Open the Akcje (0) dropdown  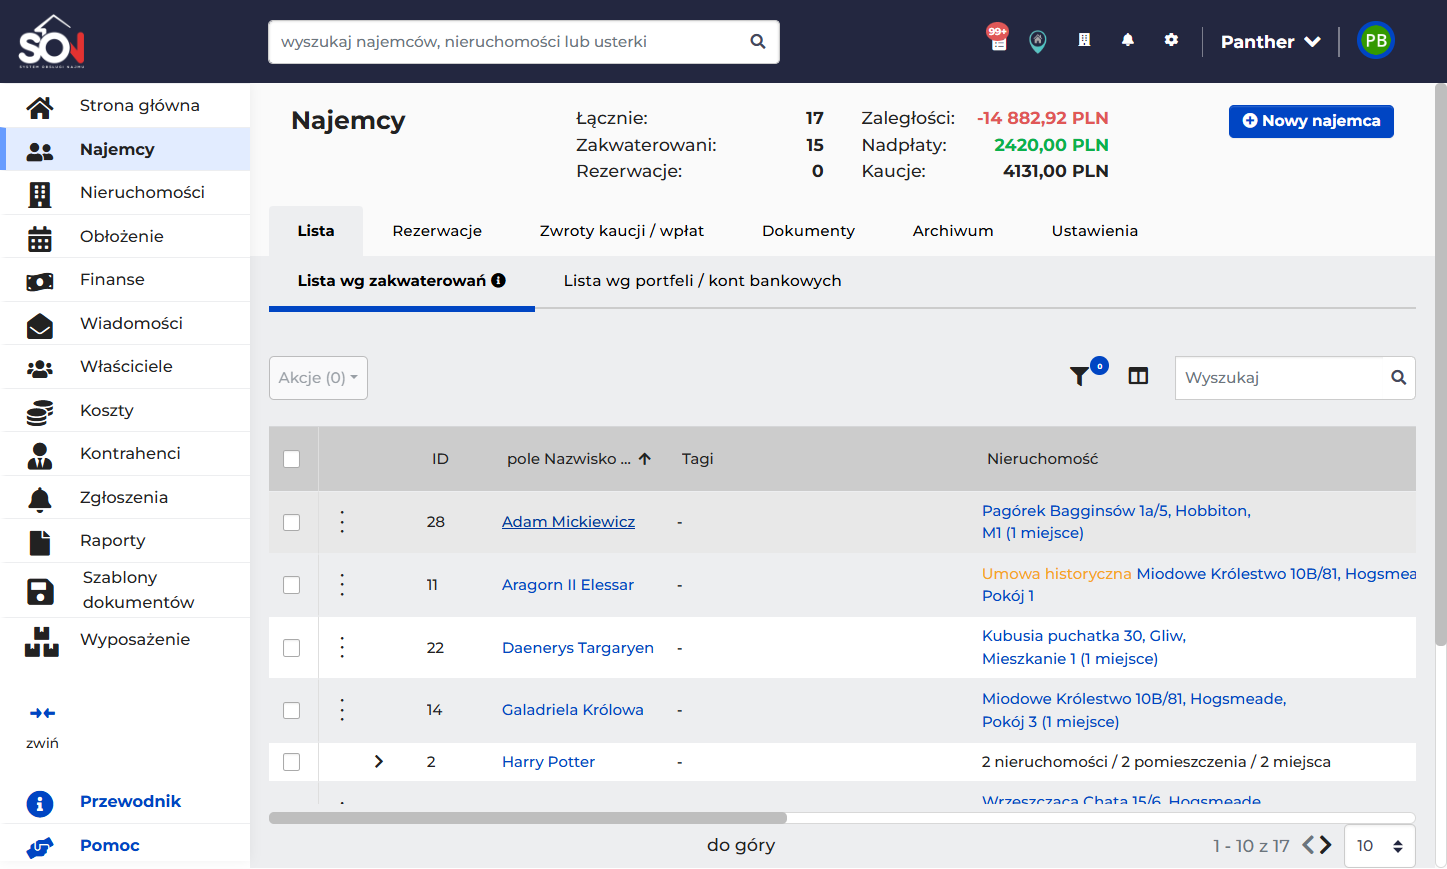point(318,378)
